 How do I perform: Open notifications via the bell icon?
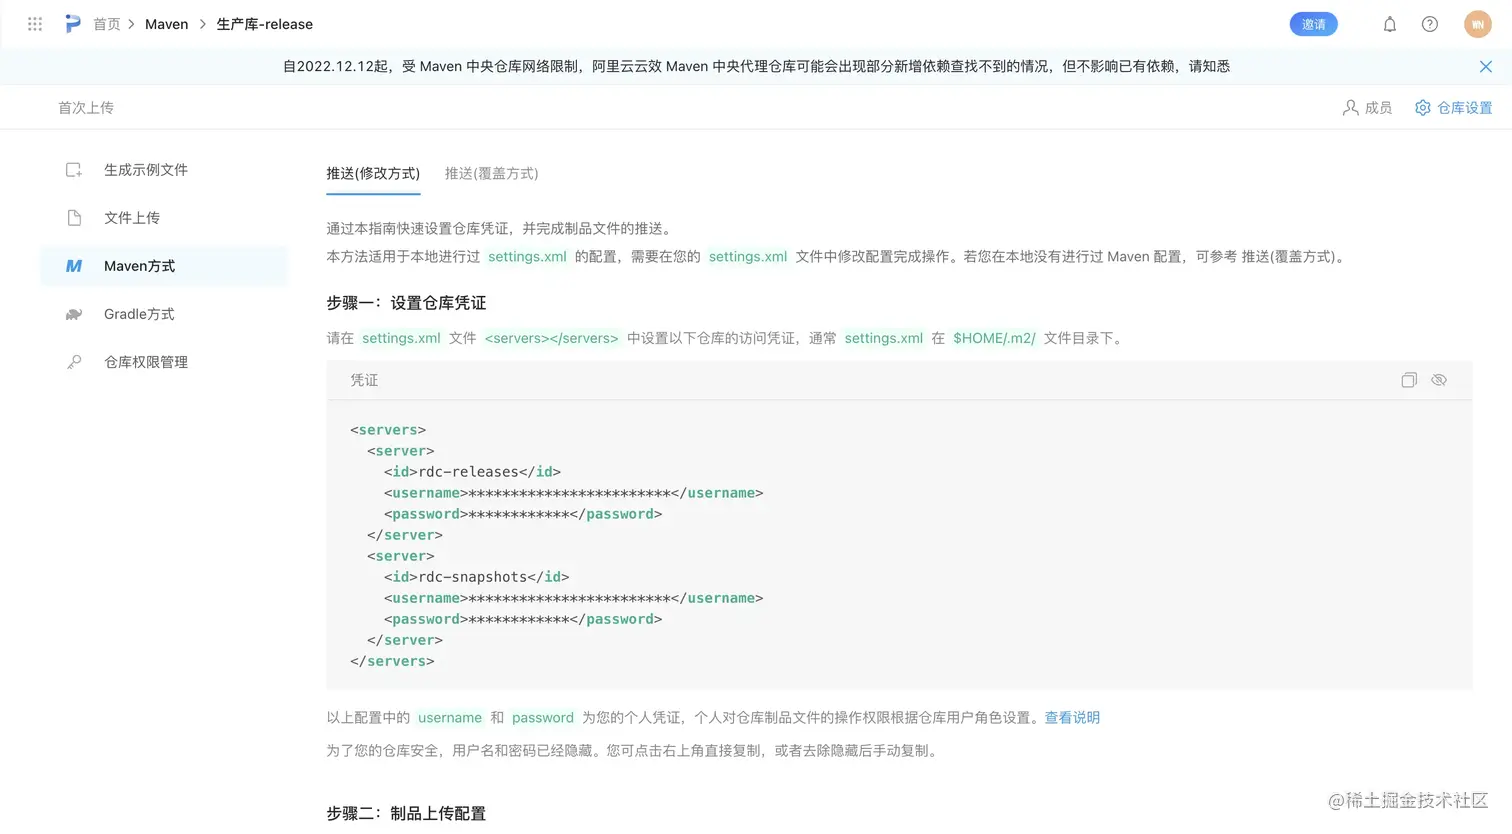1389,24
